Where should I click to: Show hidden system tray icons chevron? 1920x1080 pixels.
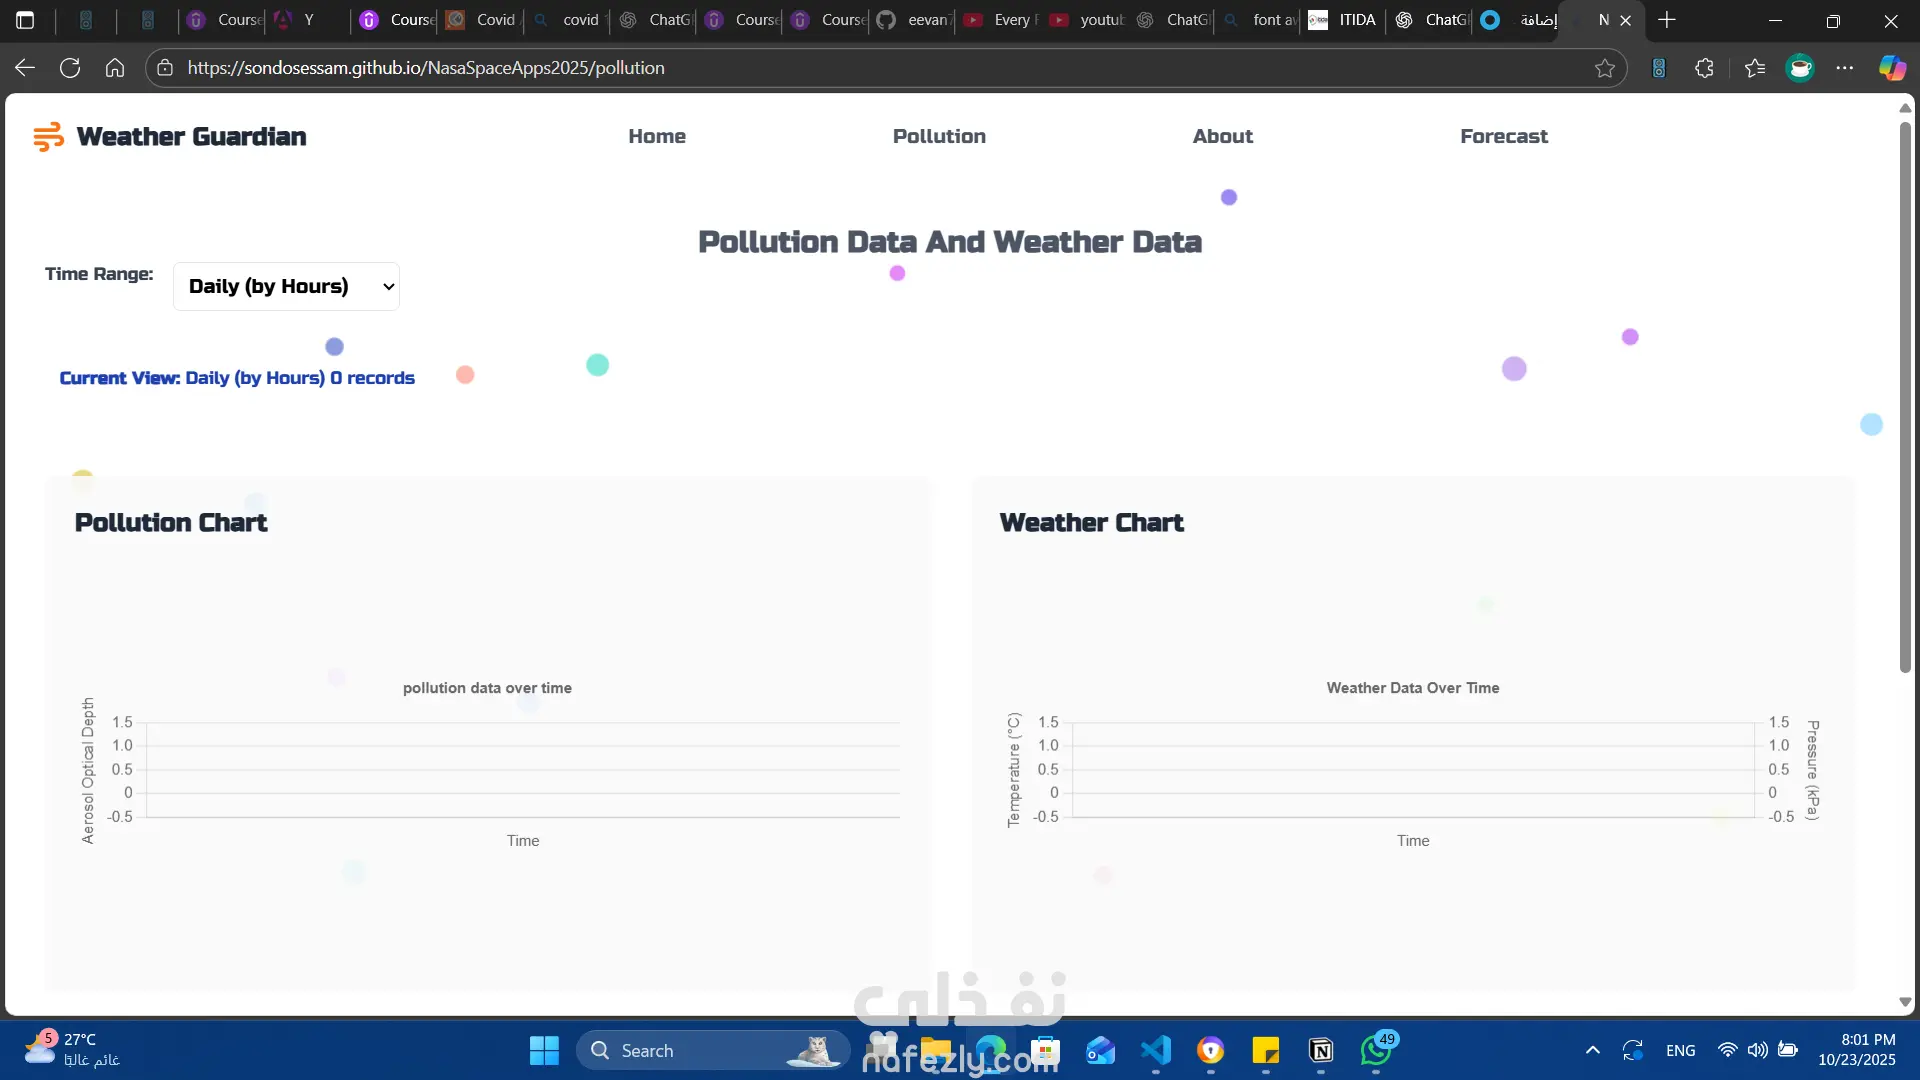point(1593,1050)
